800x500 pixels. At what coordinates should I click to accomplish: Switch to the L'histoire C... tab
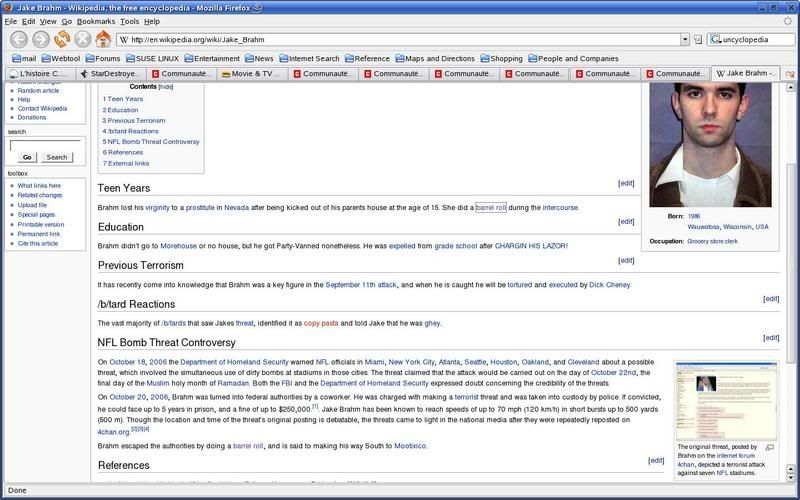(x=40, y=73)
